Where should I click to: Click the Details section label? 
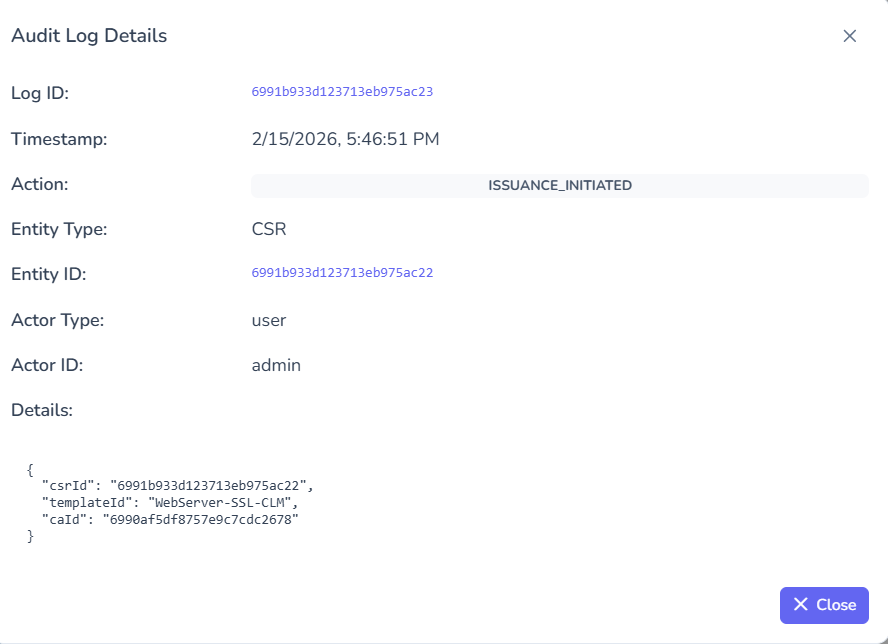[x=40, y=410]
